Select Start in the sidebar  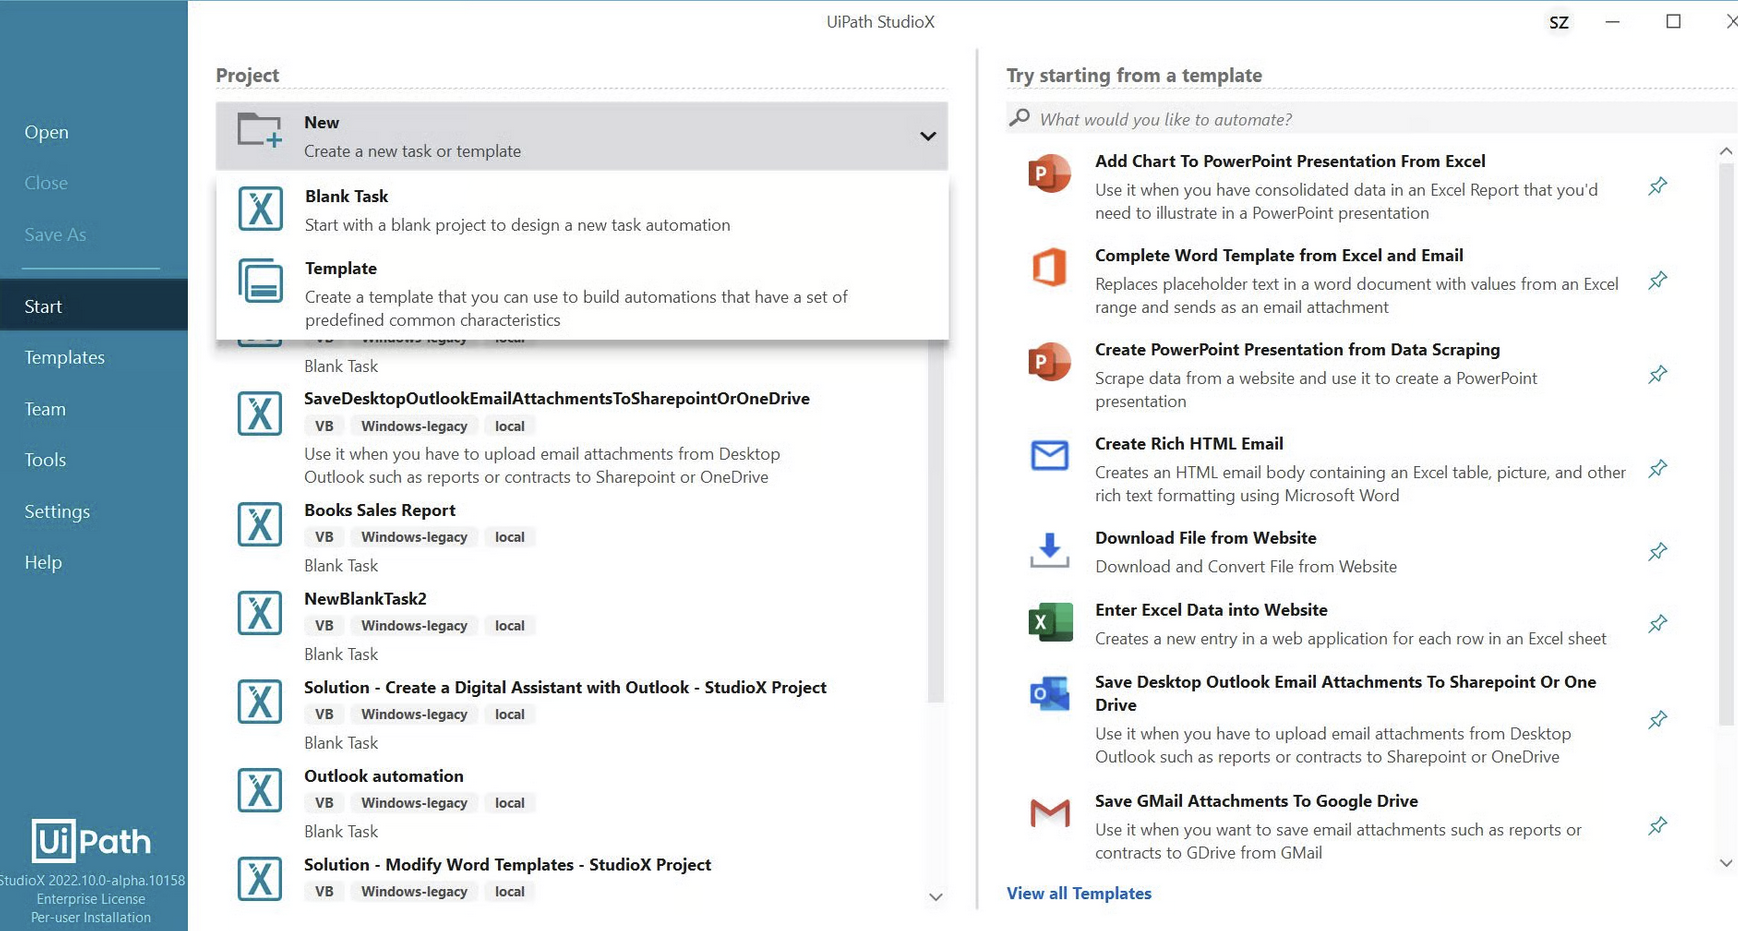[x=94, y=306]
